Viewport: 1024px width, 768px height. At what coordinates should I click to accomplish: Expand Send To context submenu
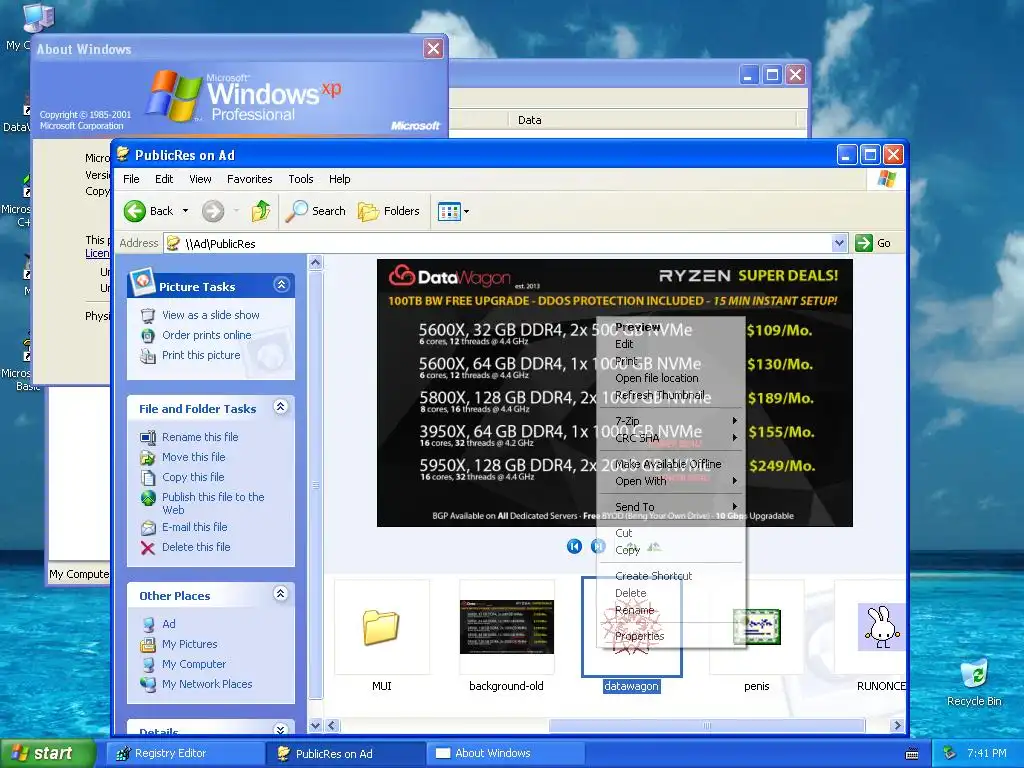tap(671, 507)
